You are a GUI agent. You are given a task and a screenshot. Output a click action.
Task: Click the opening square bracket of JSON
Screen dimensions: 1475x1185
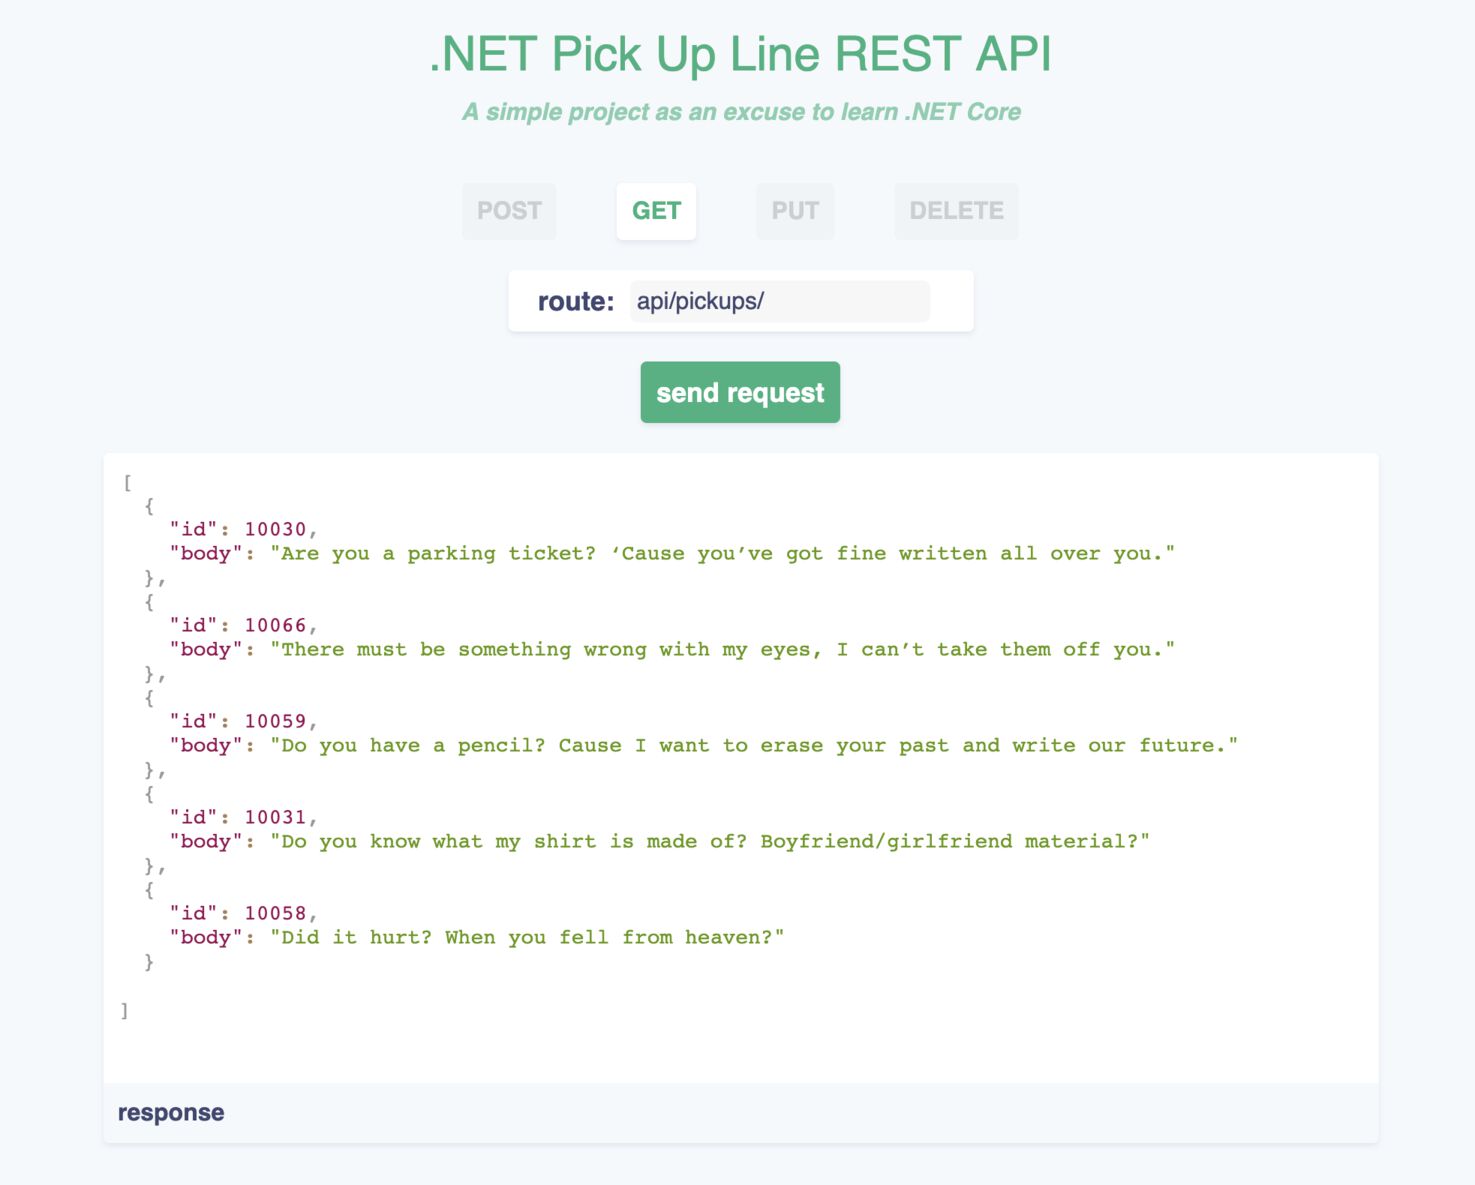click(x=127, y=483)
